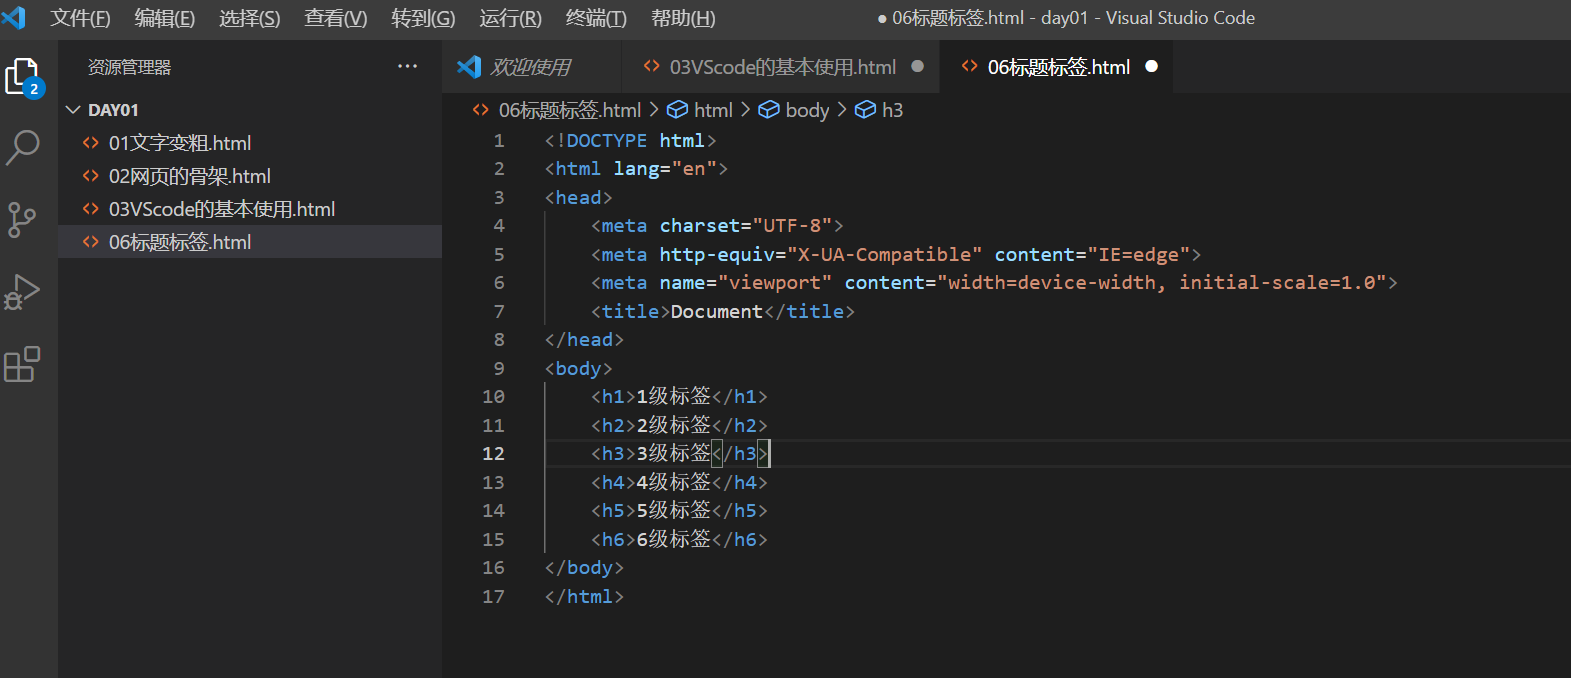The image size is (1571, 678).
Task: Open the 选择(S) menu
Action: point(250,18)
